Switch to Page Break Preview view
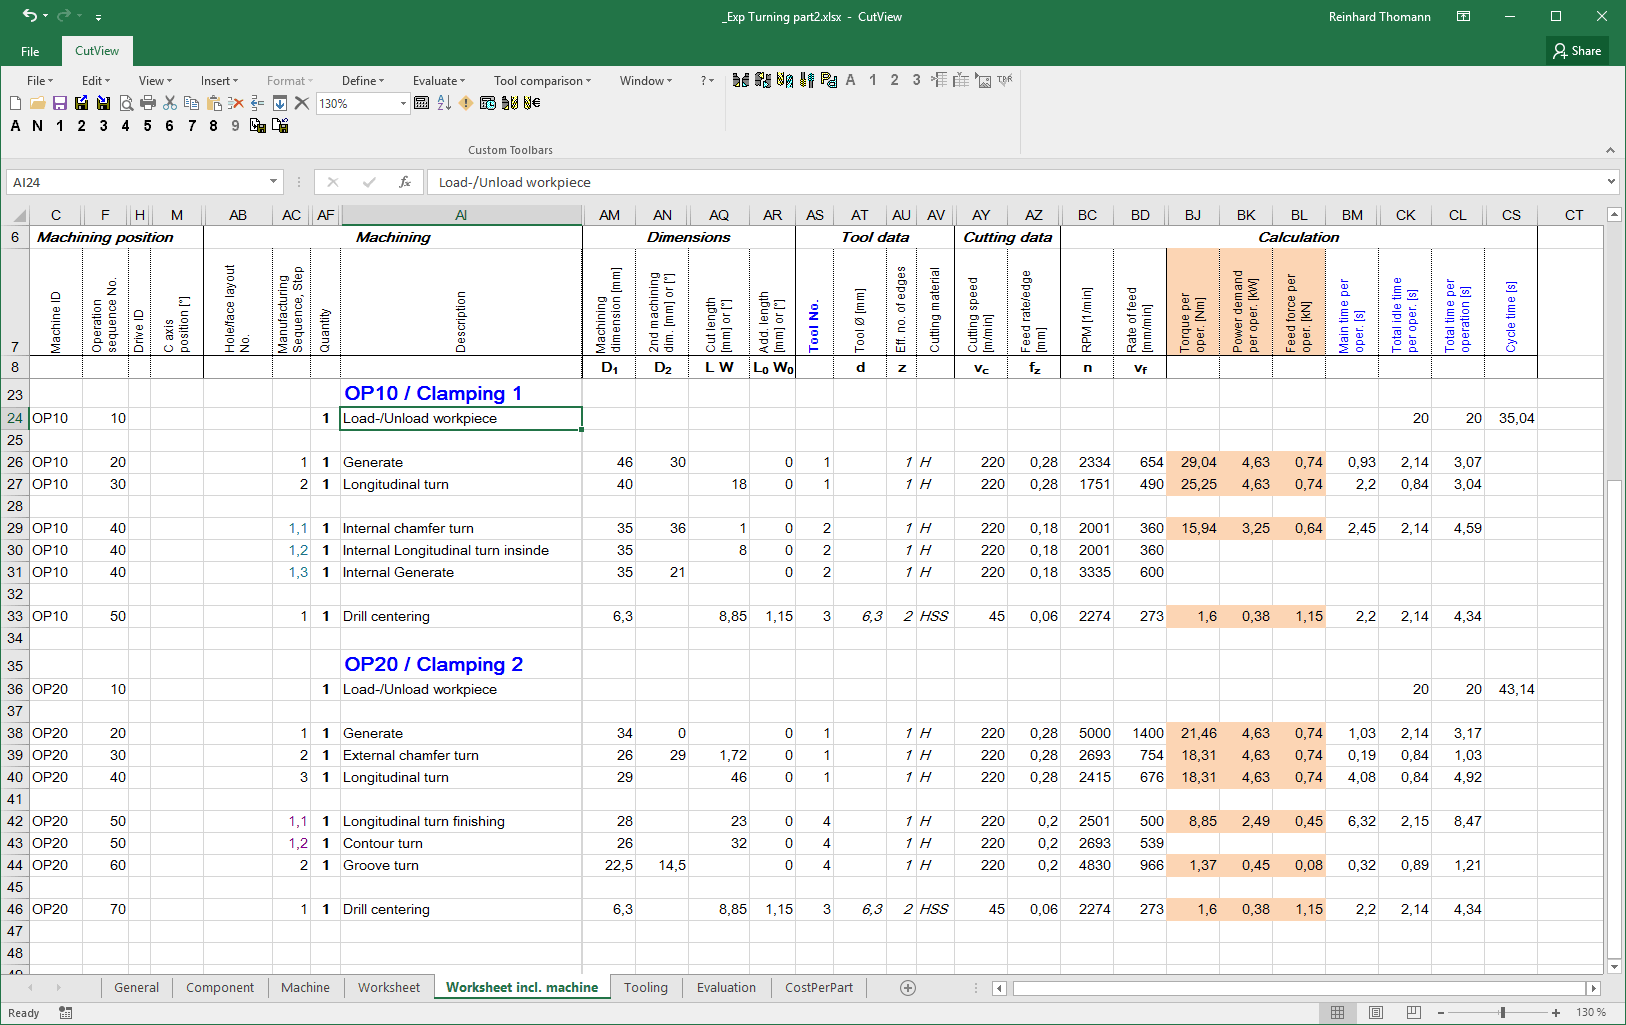This screenshot has width=1626, height=1025. pos(1413,1013)
